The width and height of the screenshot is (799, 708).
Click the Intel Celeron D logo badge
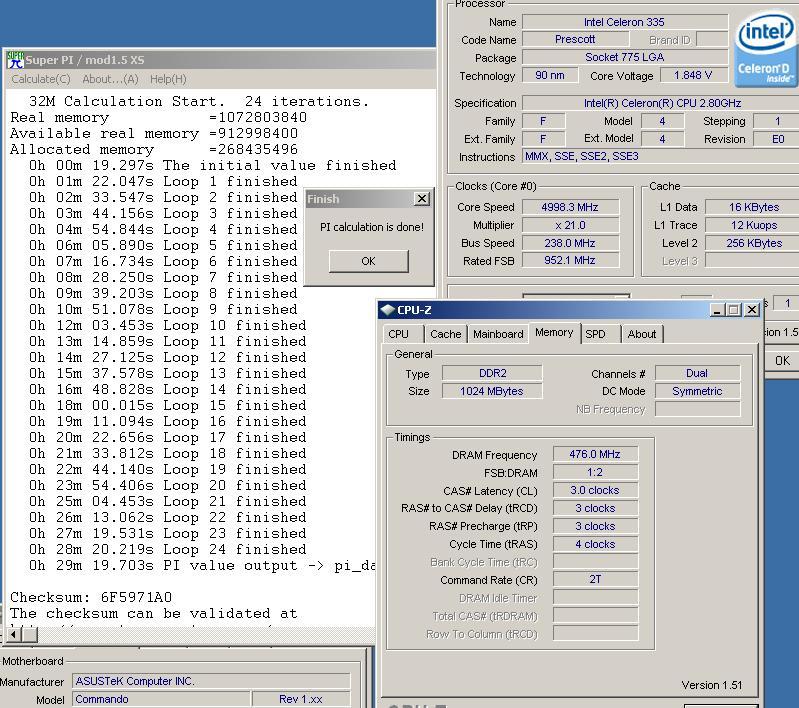[765, 51]
